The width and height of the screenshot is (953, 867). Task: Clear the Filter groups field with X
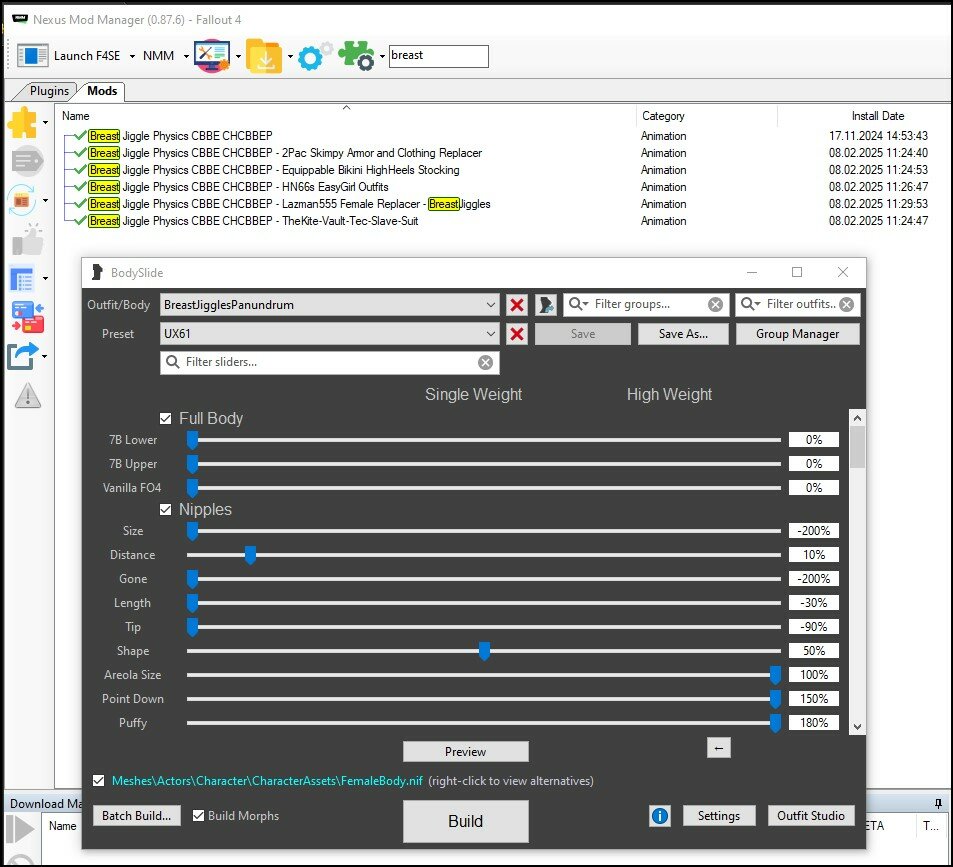(x=715, y=304)
